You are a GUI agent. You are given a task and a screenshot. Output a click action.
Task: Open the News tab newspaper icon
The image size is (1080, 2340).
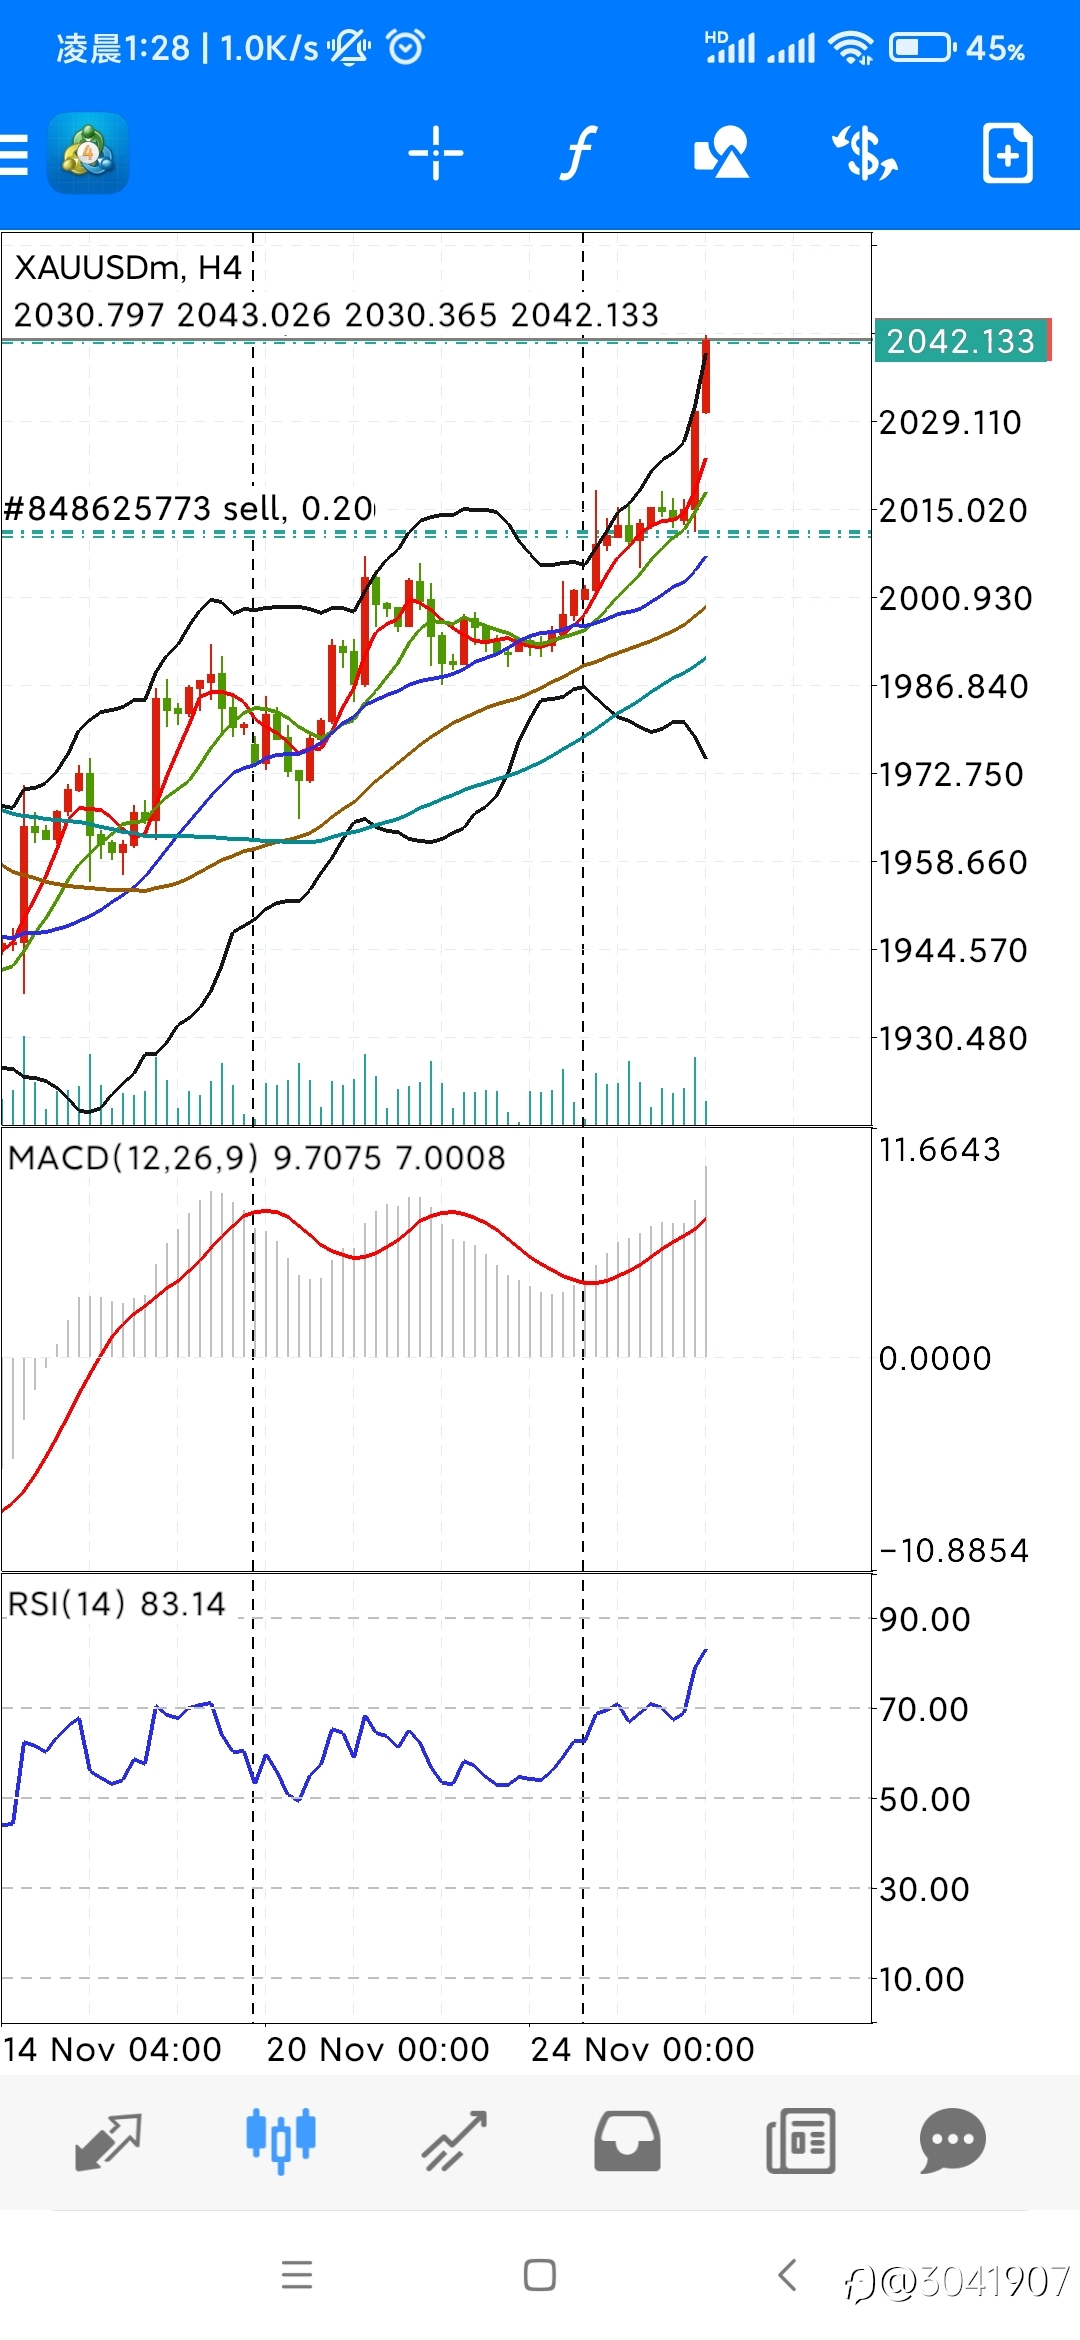800,2141
